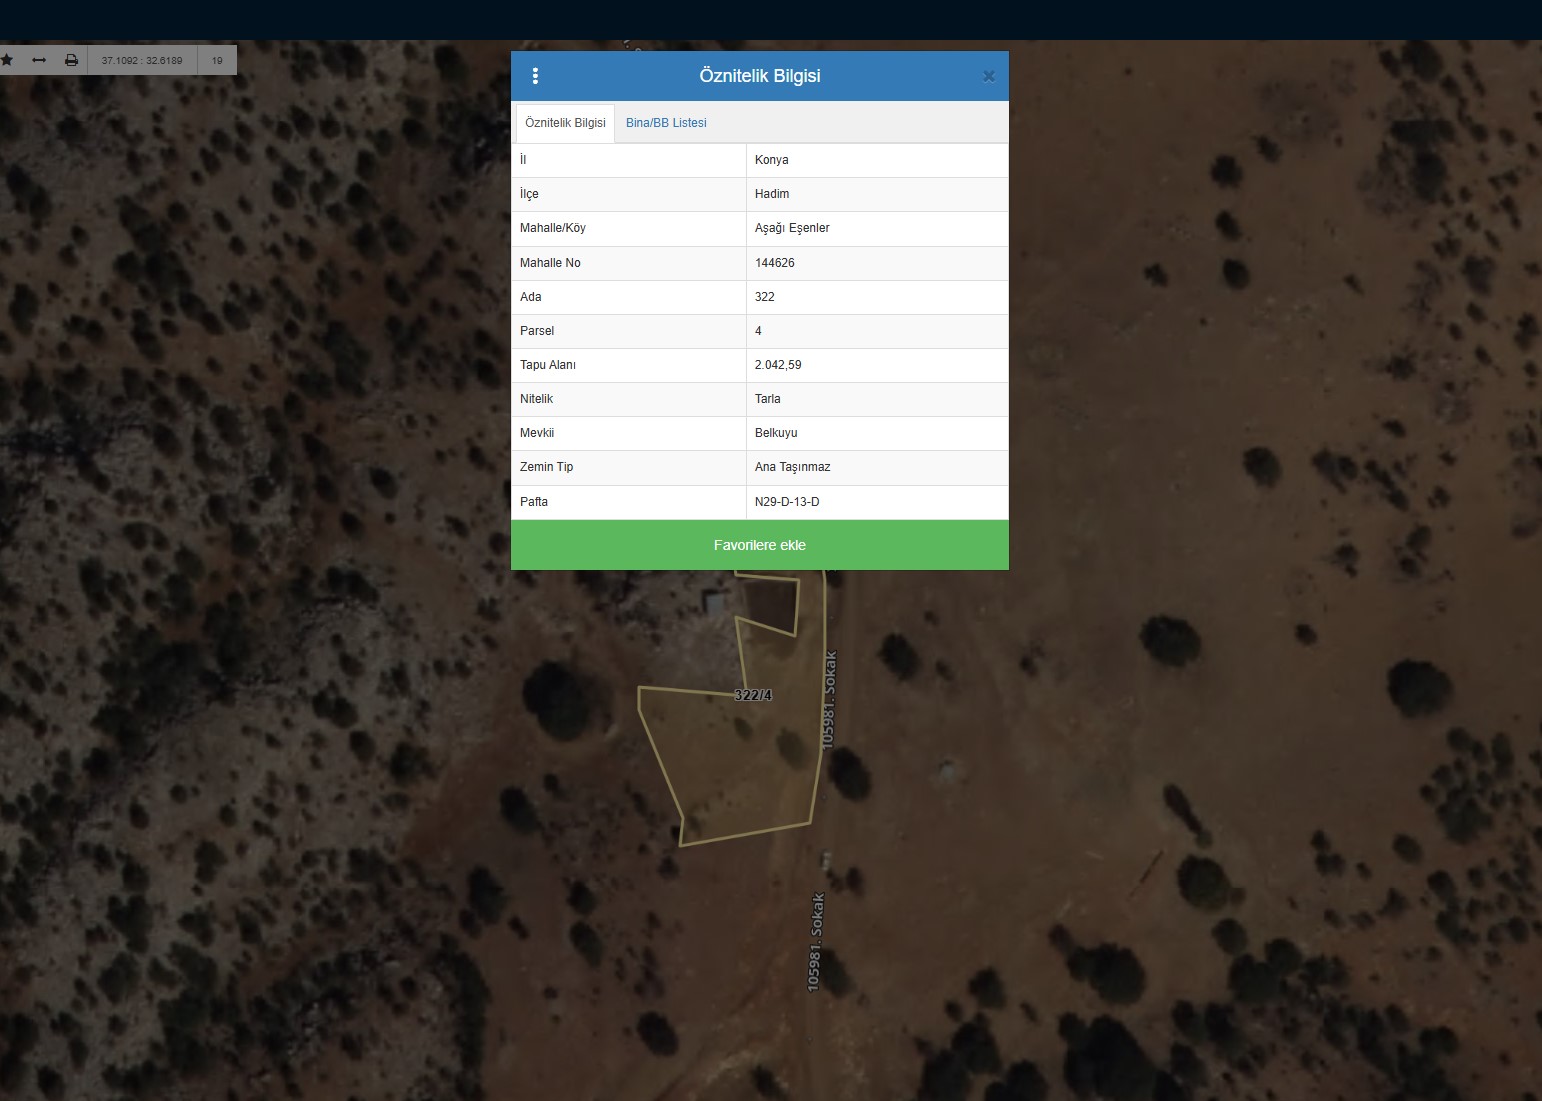
Task: Open the three-dot menu in the dialog header
Action: pyautogui.click(x=535, y=76)
